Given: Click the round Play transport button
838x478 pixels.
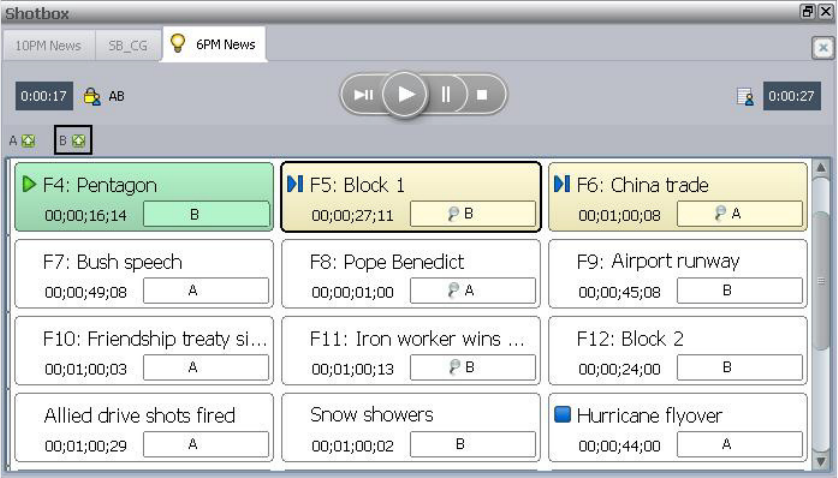Looking at the screenshot, I should click(x=405, y=95).
